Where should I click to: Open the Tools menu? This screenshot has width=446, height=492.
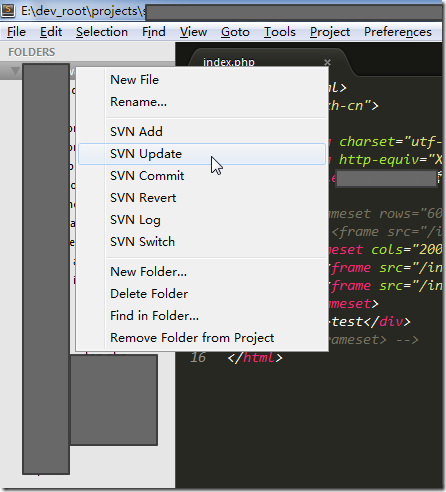pyautogui.click(x=280, y=32)
